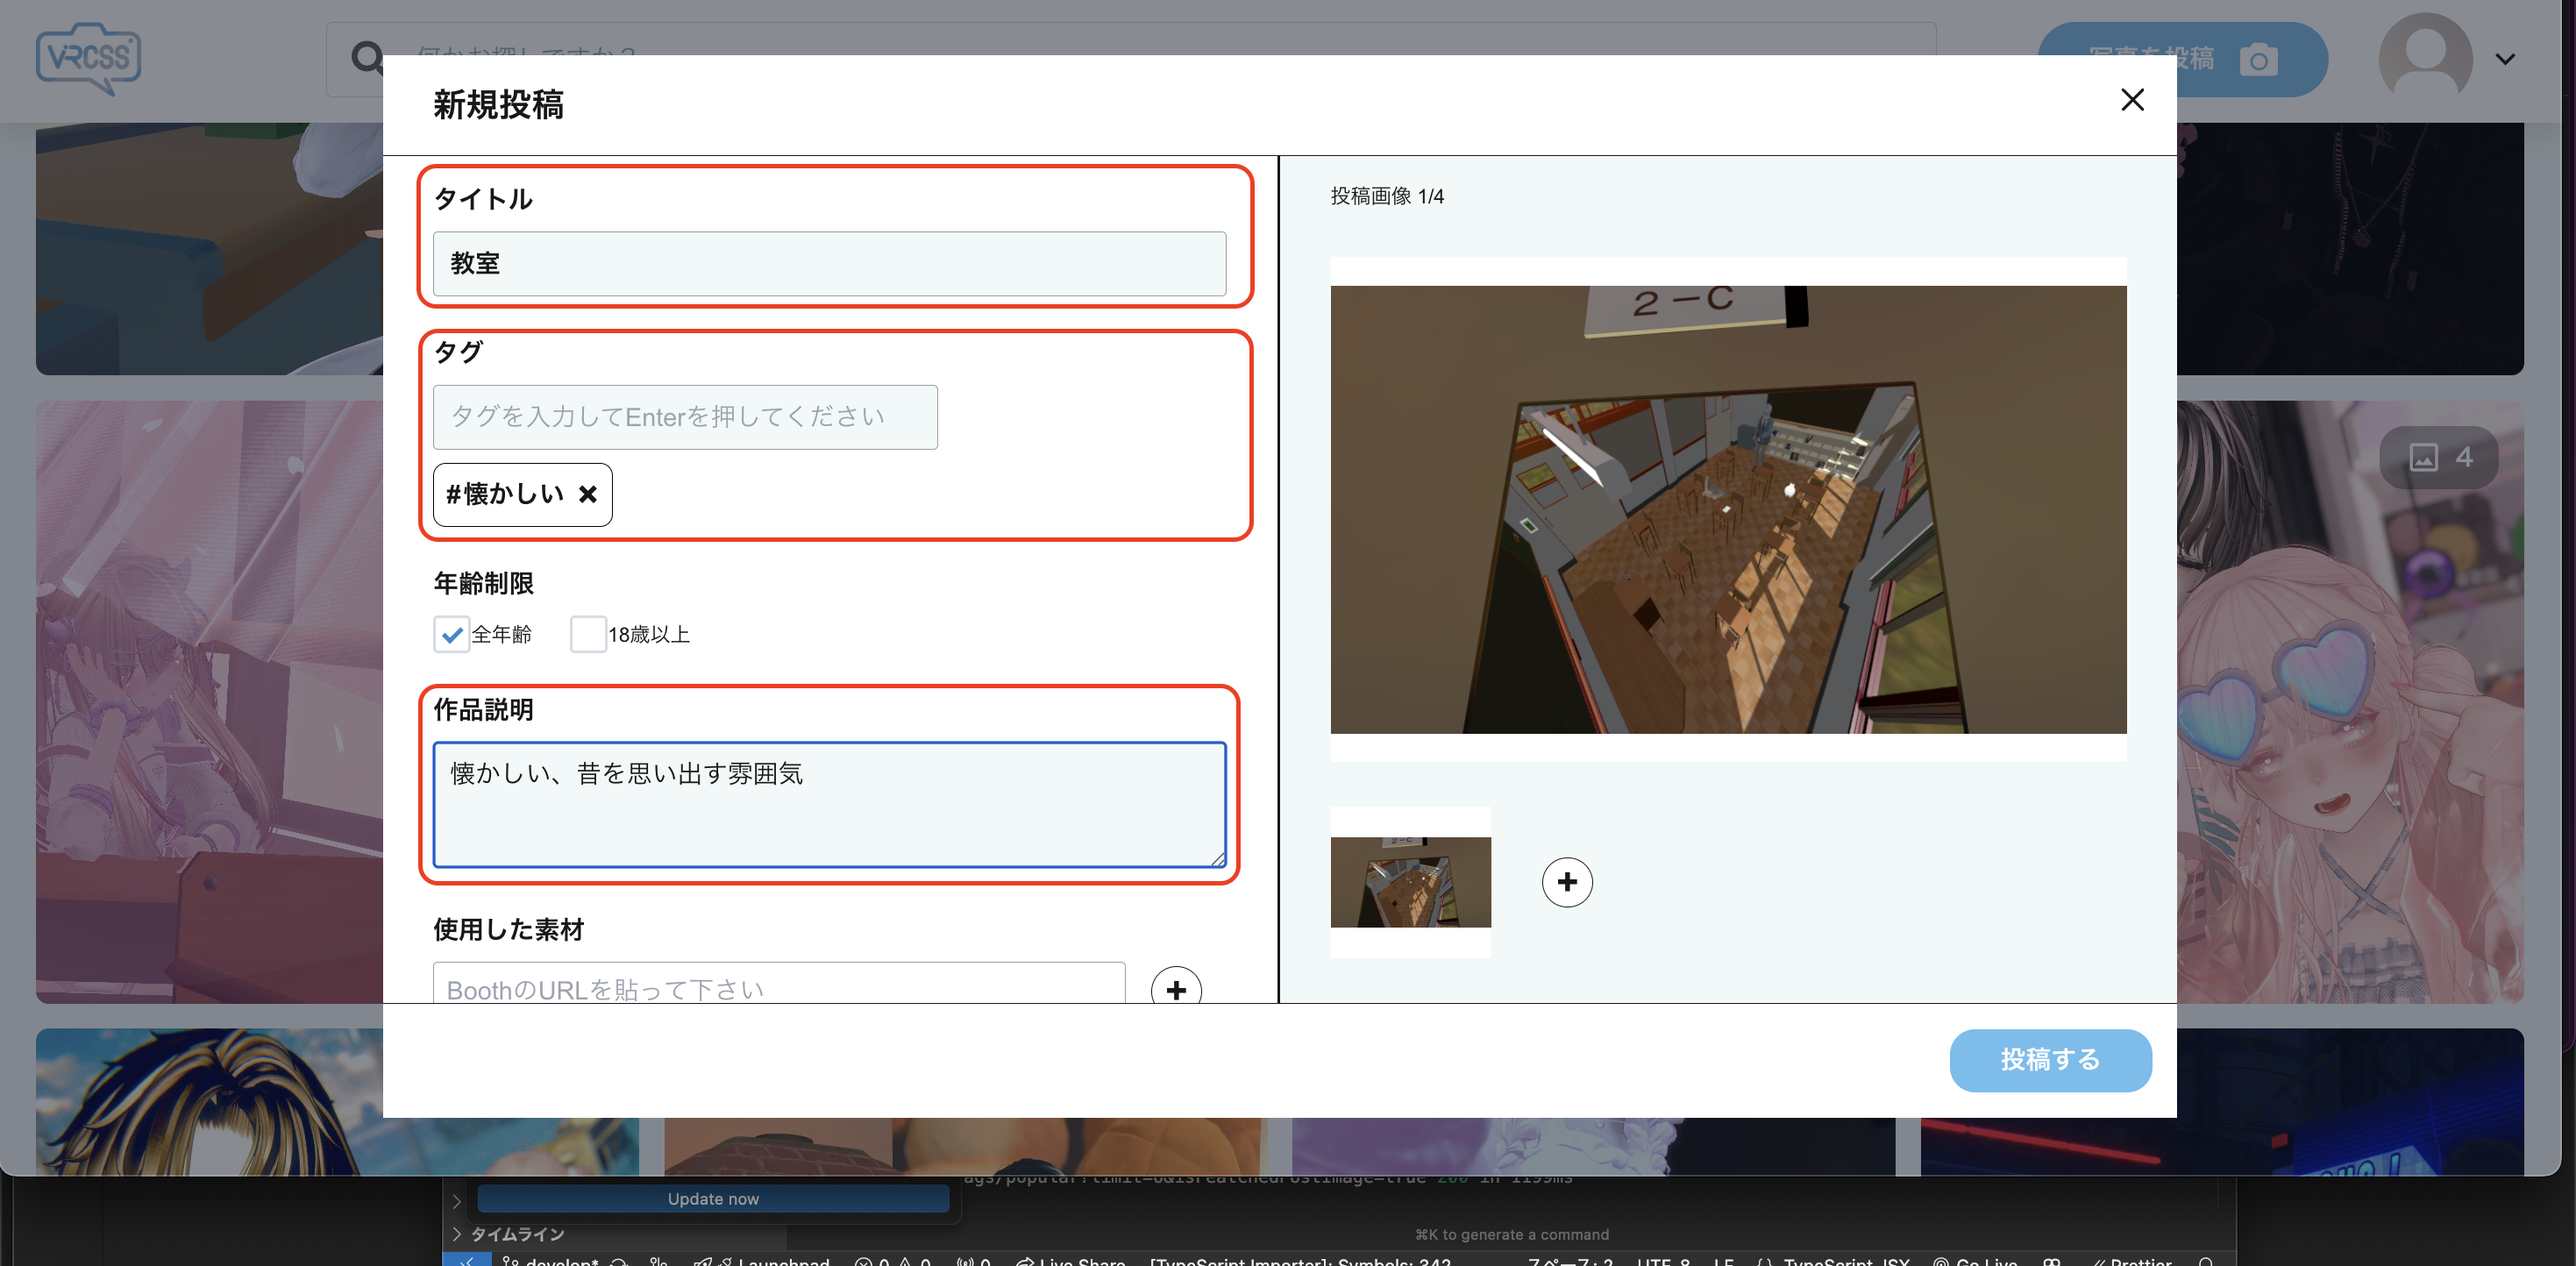This screenshot has height=1266, width=2576.
Task: Collapse the chevron beside Update now in the editor
Action: [456, 1200]
